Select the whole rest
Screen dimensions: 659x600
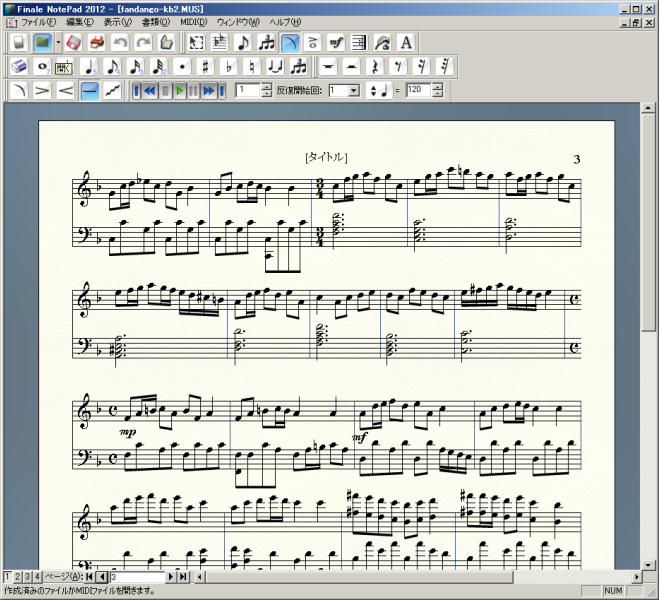(328, 66)
